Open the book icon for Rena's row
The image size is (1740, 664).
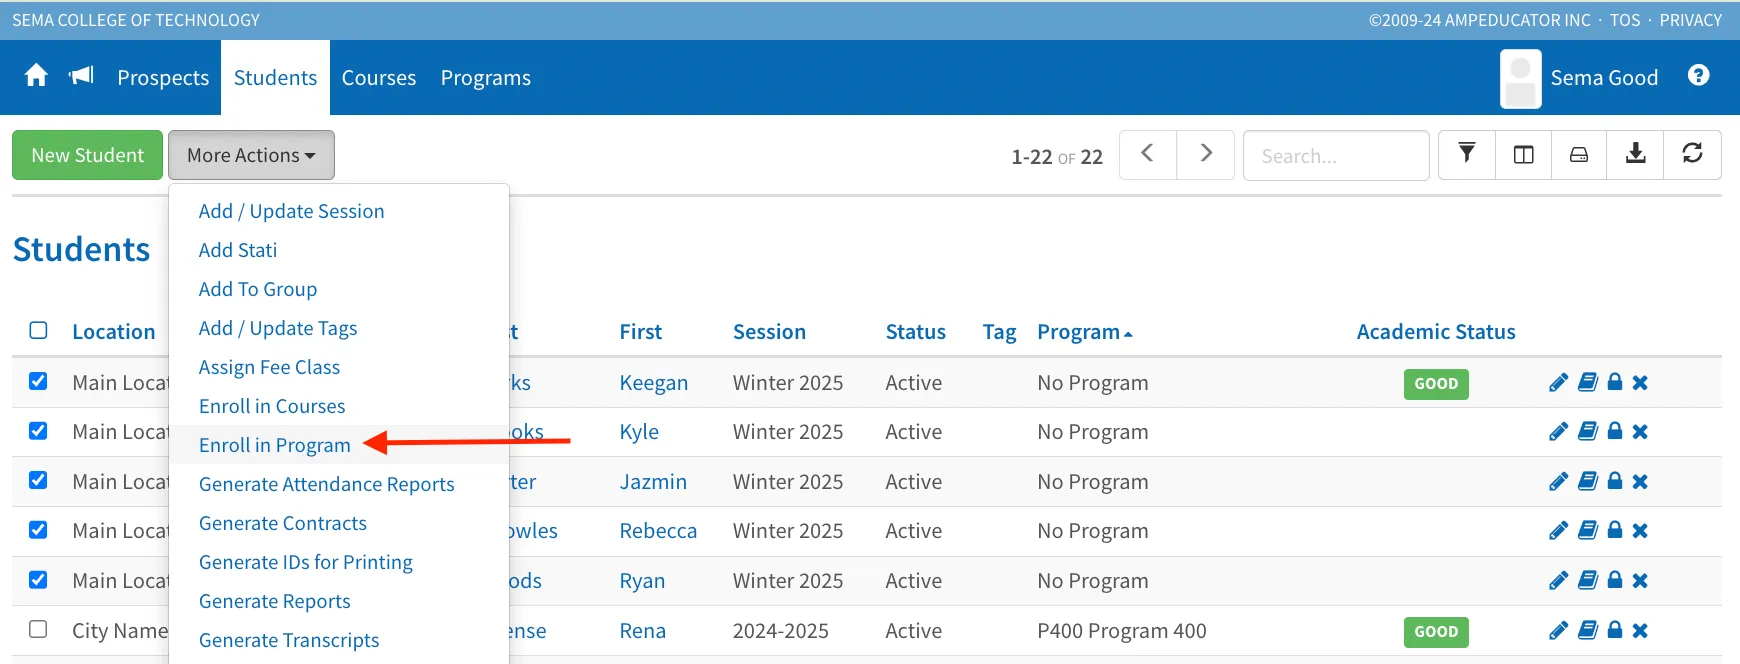(x=1587, y=631)
